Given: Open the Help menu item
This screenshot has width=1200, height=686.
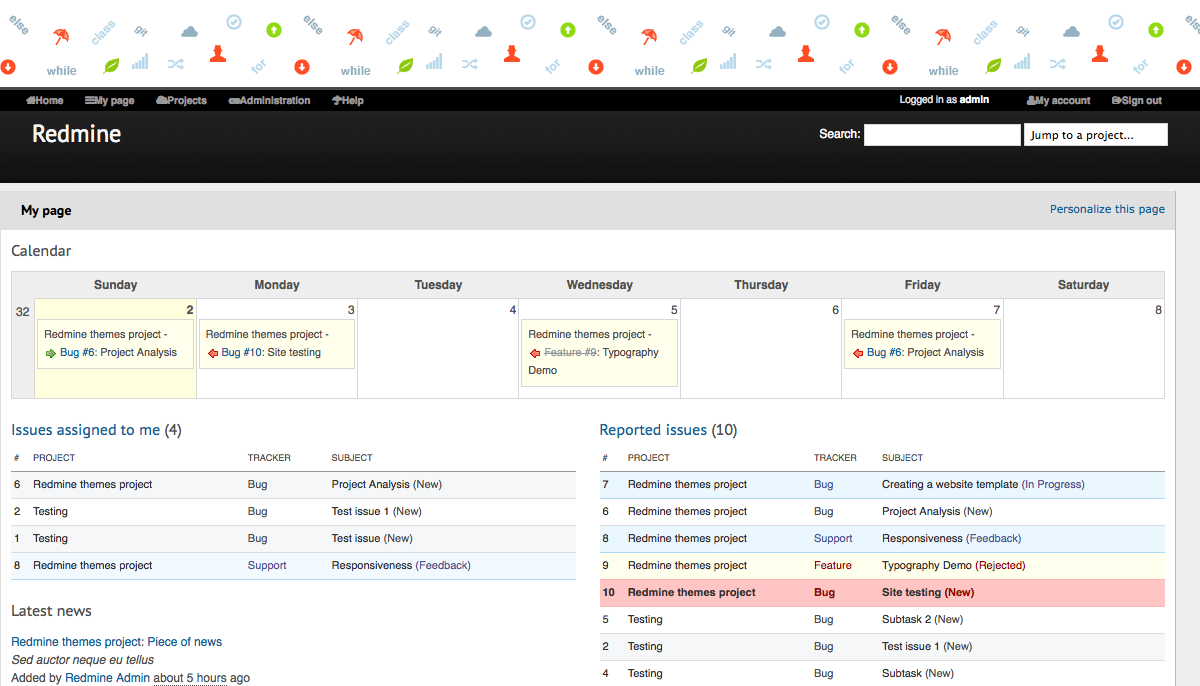Looking at the screenshot, I should 348,100.
